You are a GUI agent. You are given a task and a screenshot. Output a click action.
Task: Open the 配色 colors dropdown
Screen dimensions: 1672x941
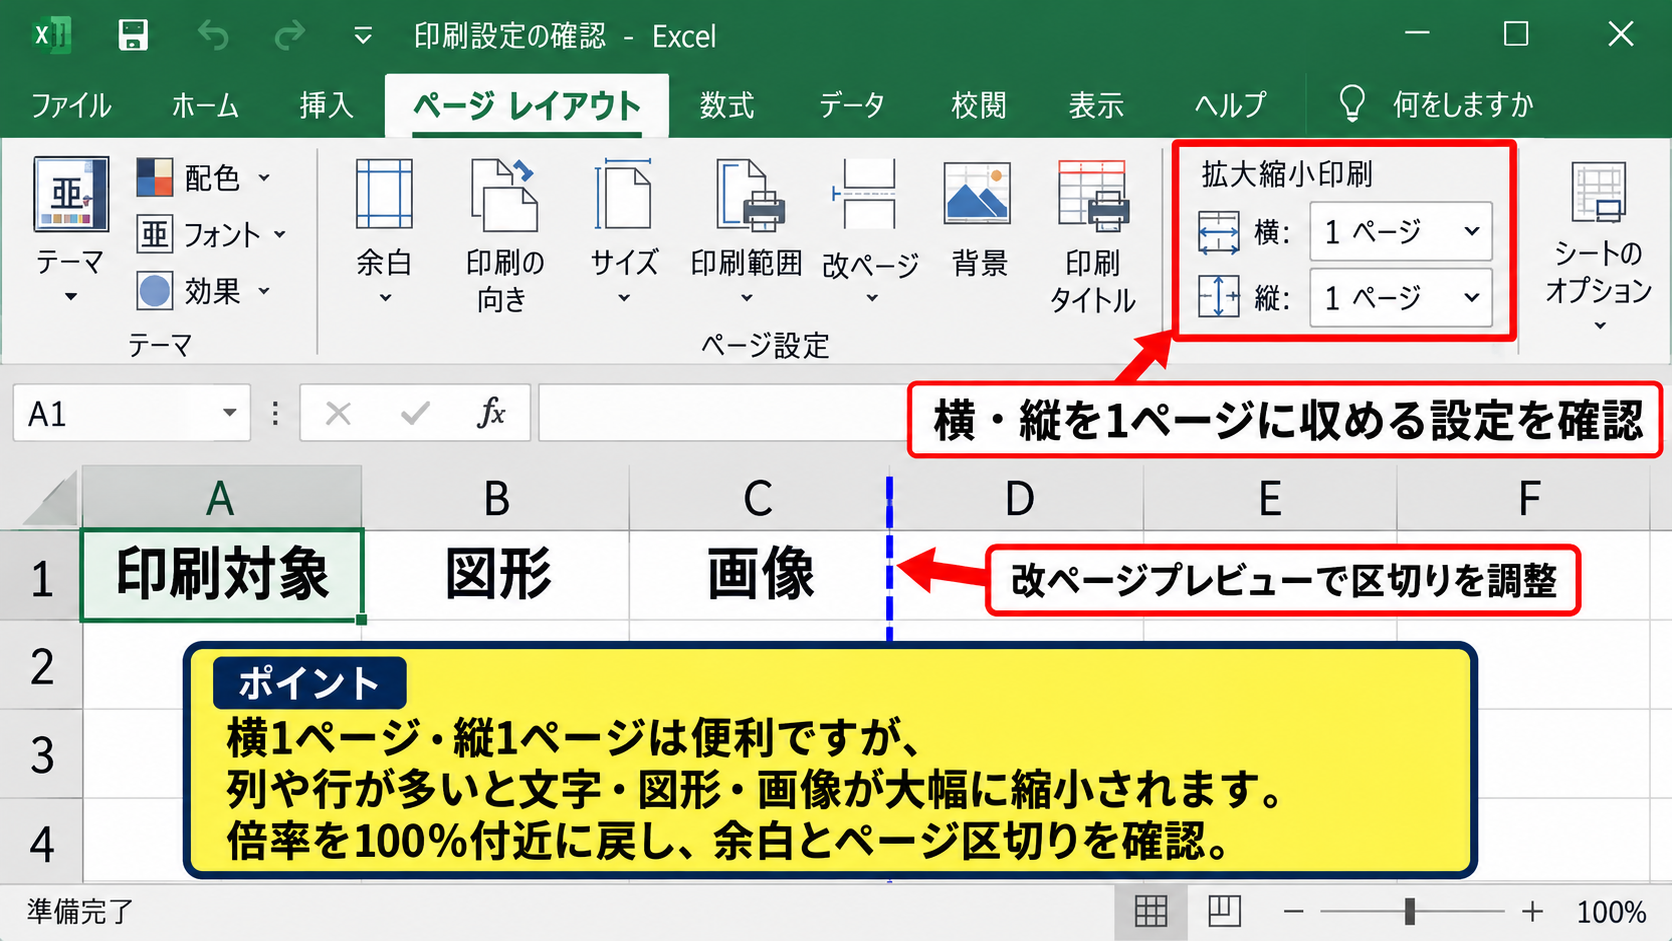coord(204,178)
